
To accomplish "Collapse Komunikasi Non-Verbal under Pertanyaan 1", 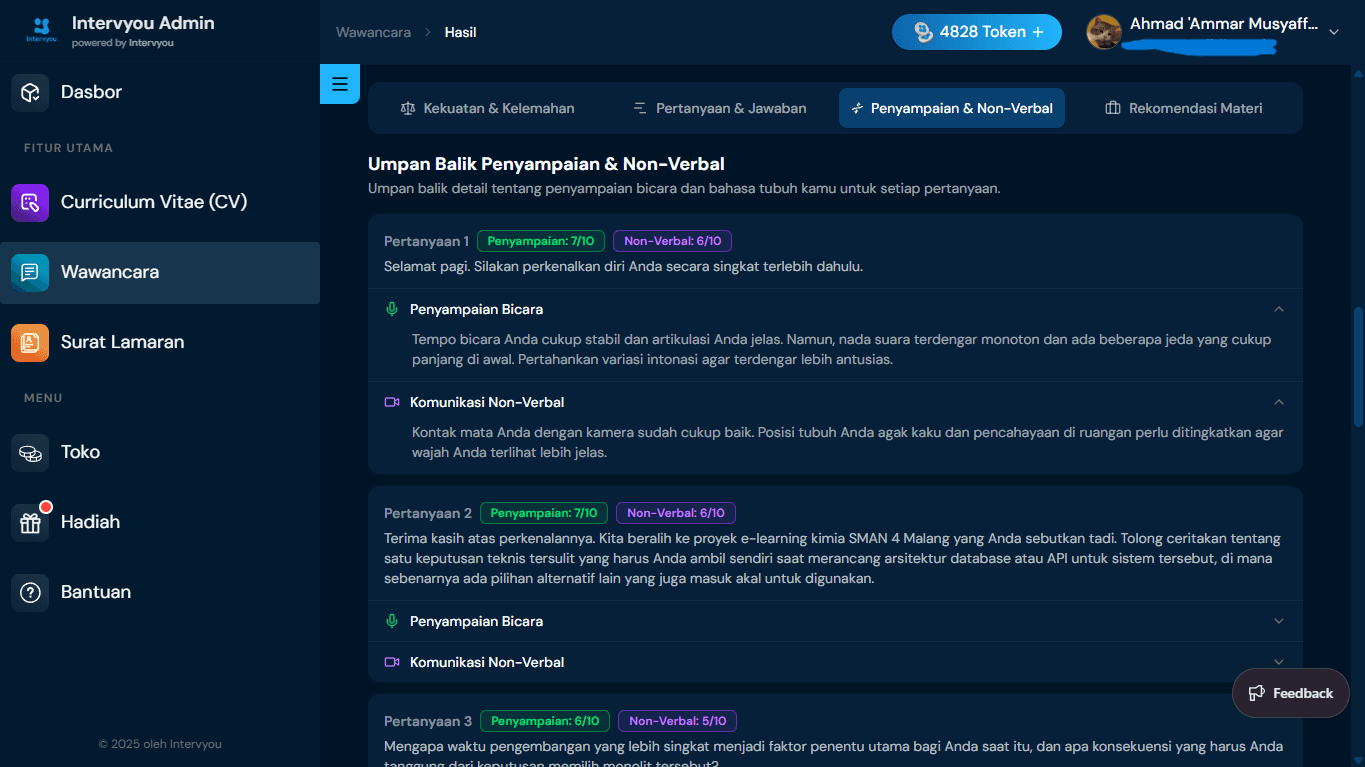I will [1279, 402].
